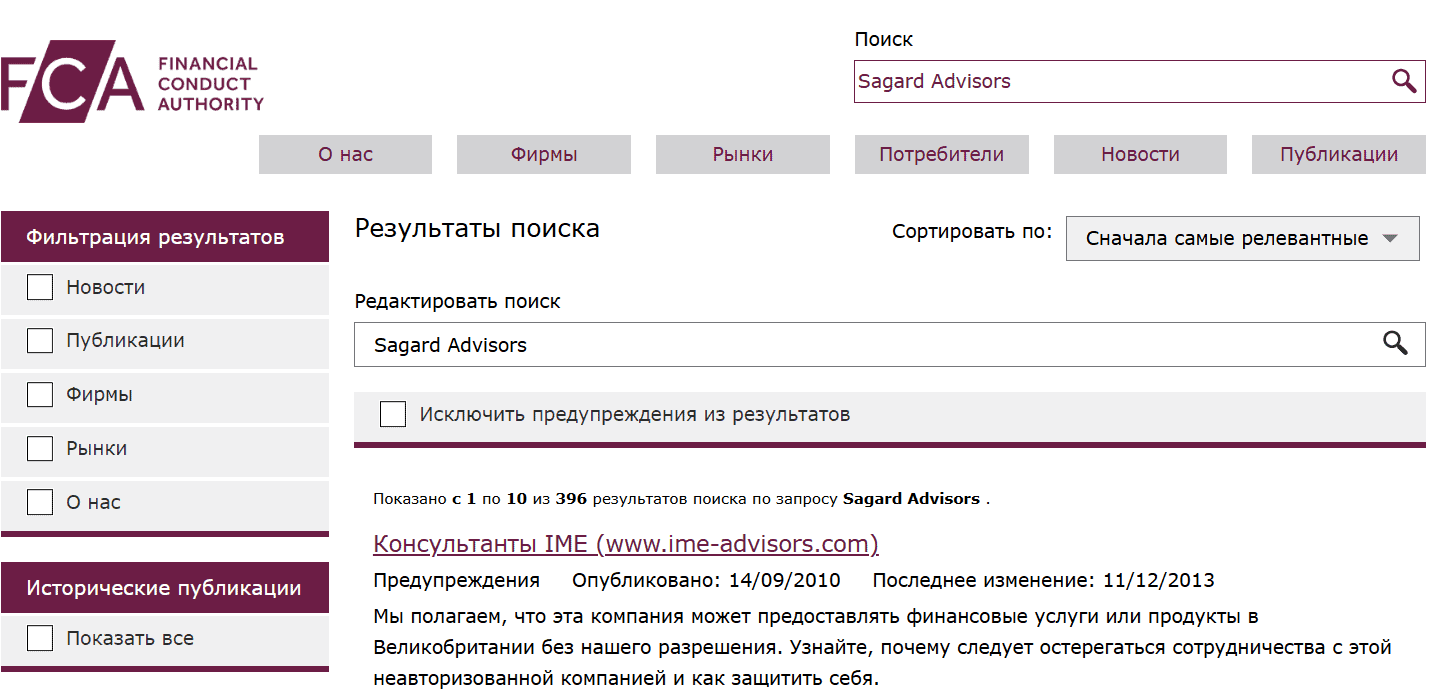Check the Публикации filter in the sidebar
Screen dimensions: 1430x694
[39, 340]
